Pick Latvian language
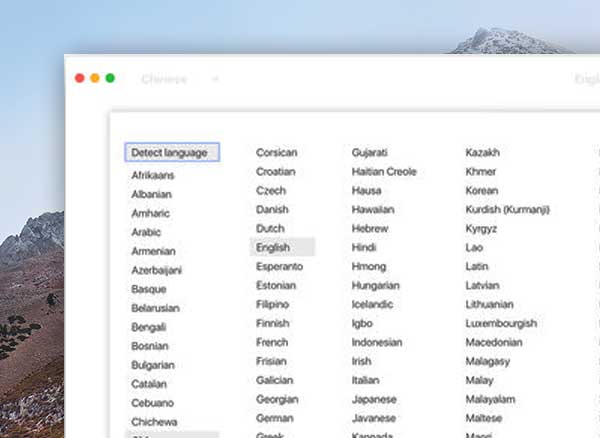 point(483,285)
